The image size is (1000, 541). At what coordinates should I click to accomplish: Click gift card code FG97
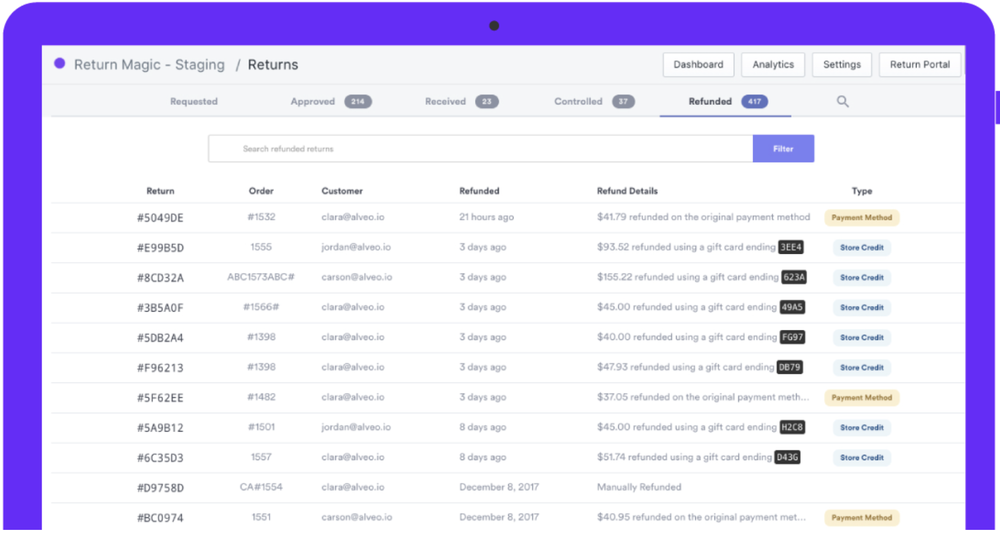[x=793, y=337]
